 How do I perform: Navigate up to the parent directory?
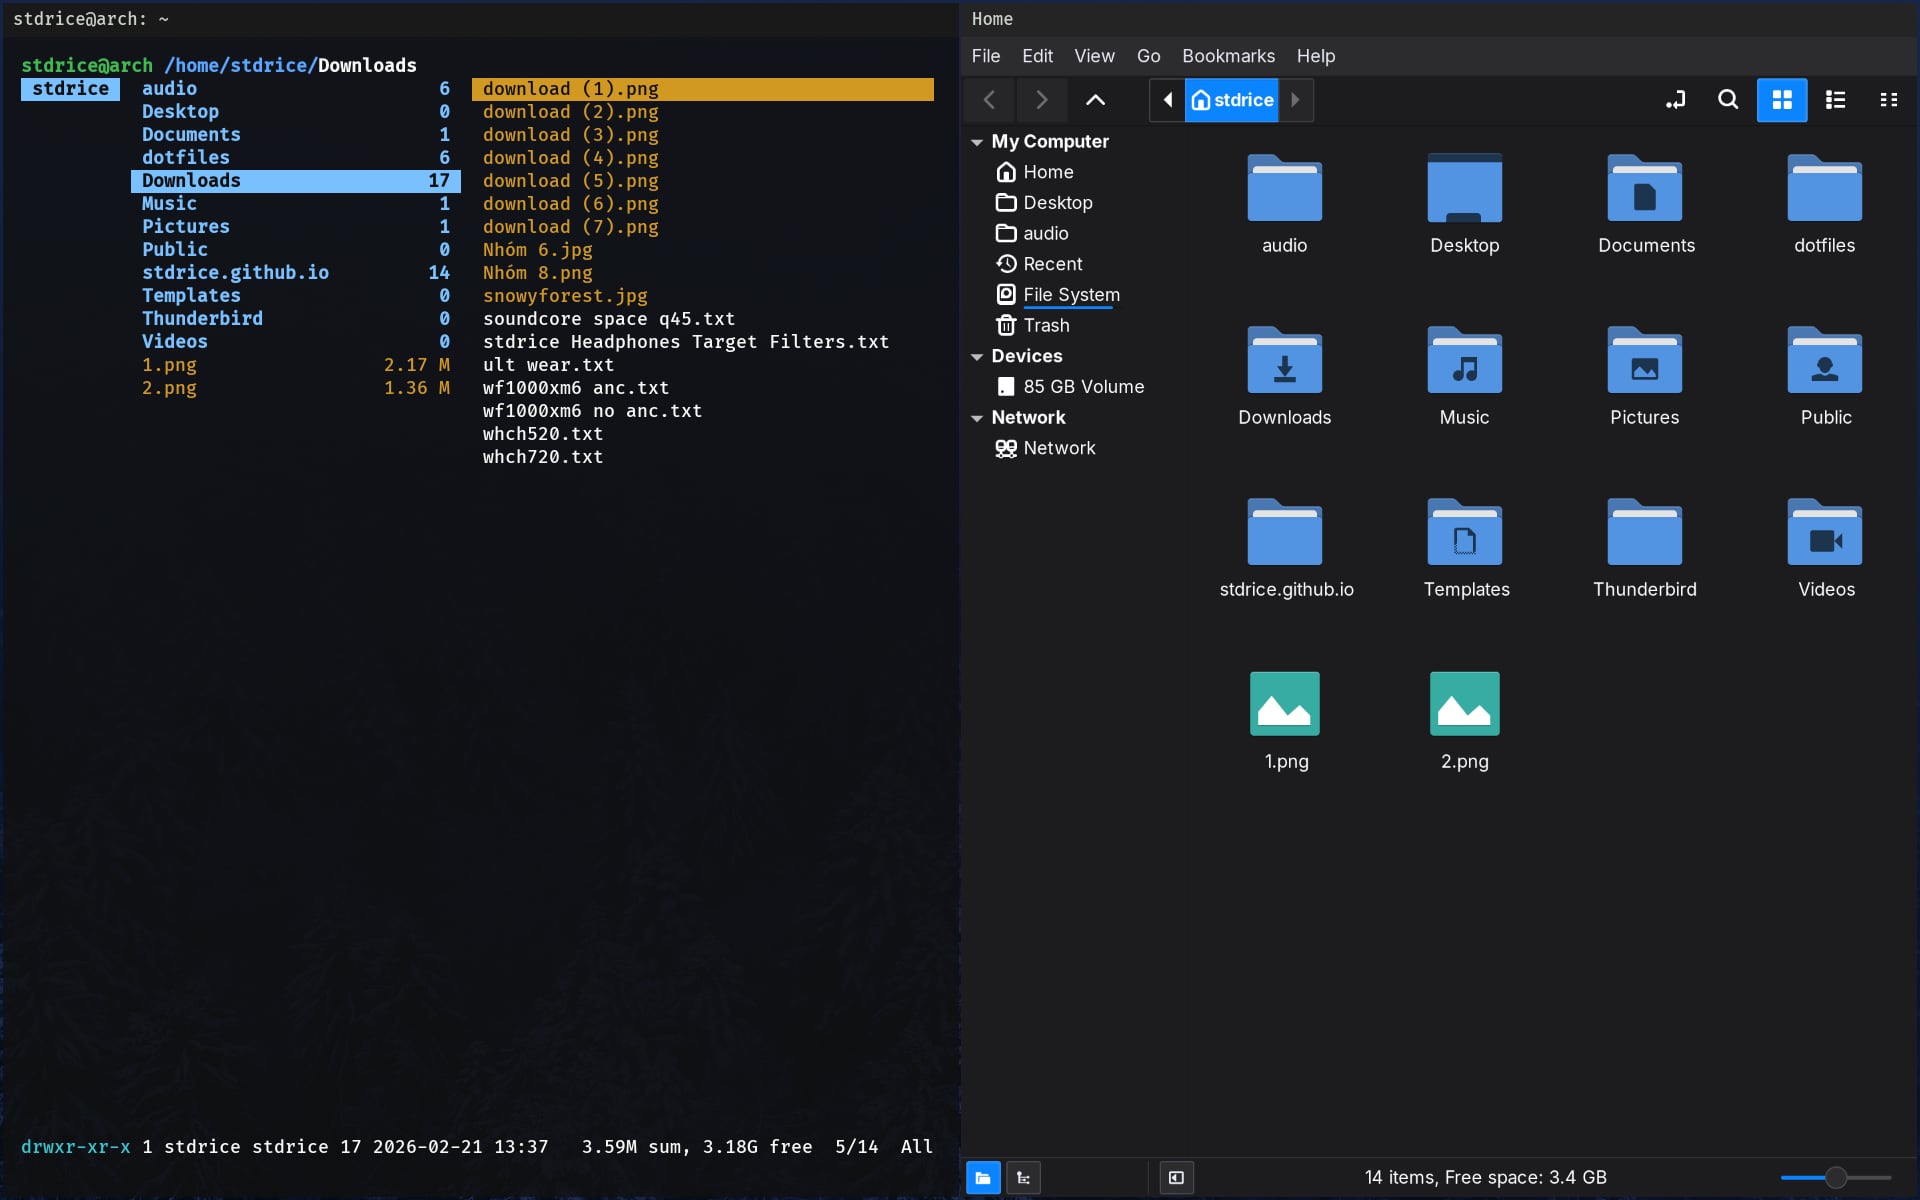1096,100
